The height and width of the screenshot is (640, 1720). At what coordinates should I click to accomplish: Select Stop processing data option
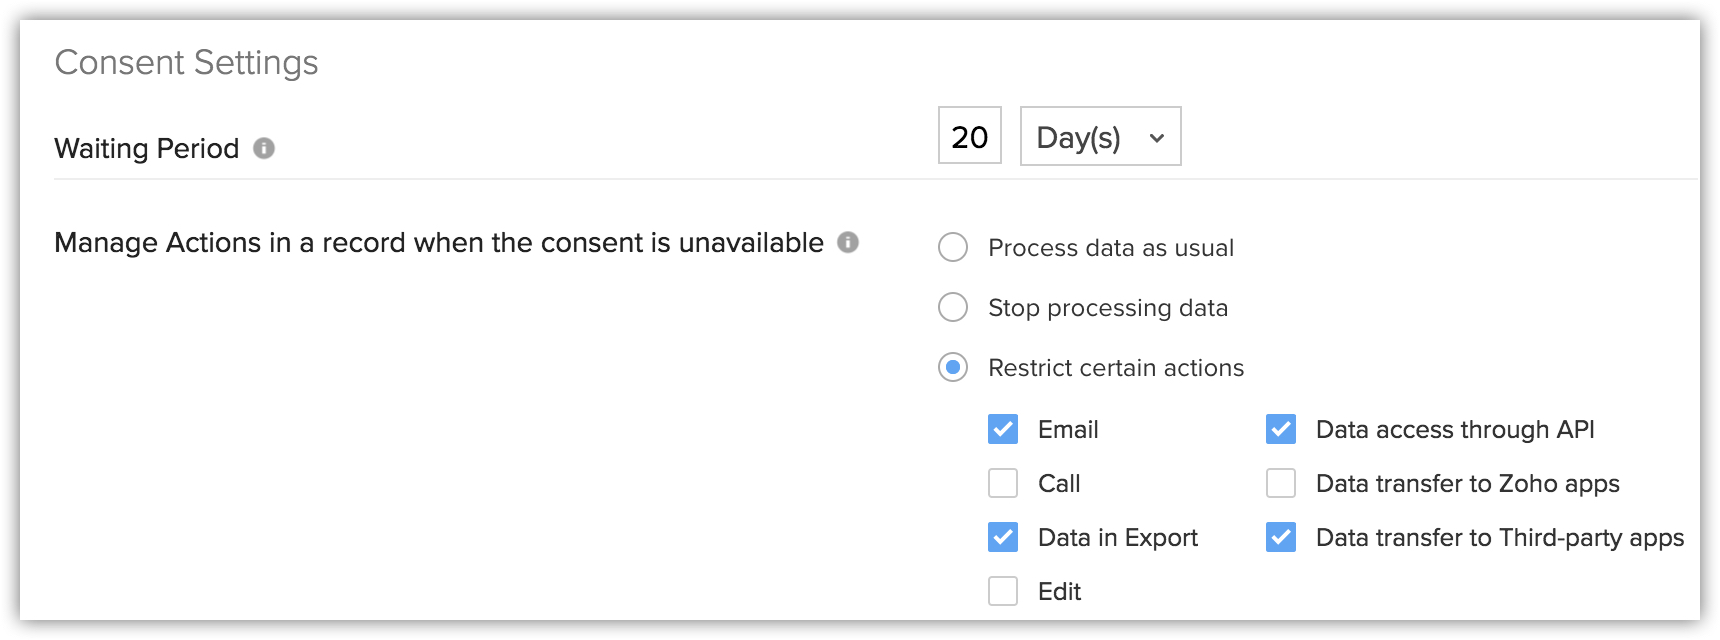point(953,307)
